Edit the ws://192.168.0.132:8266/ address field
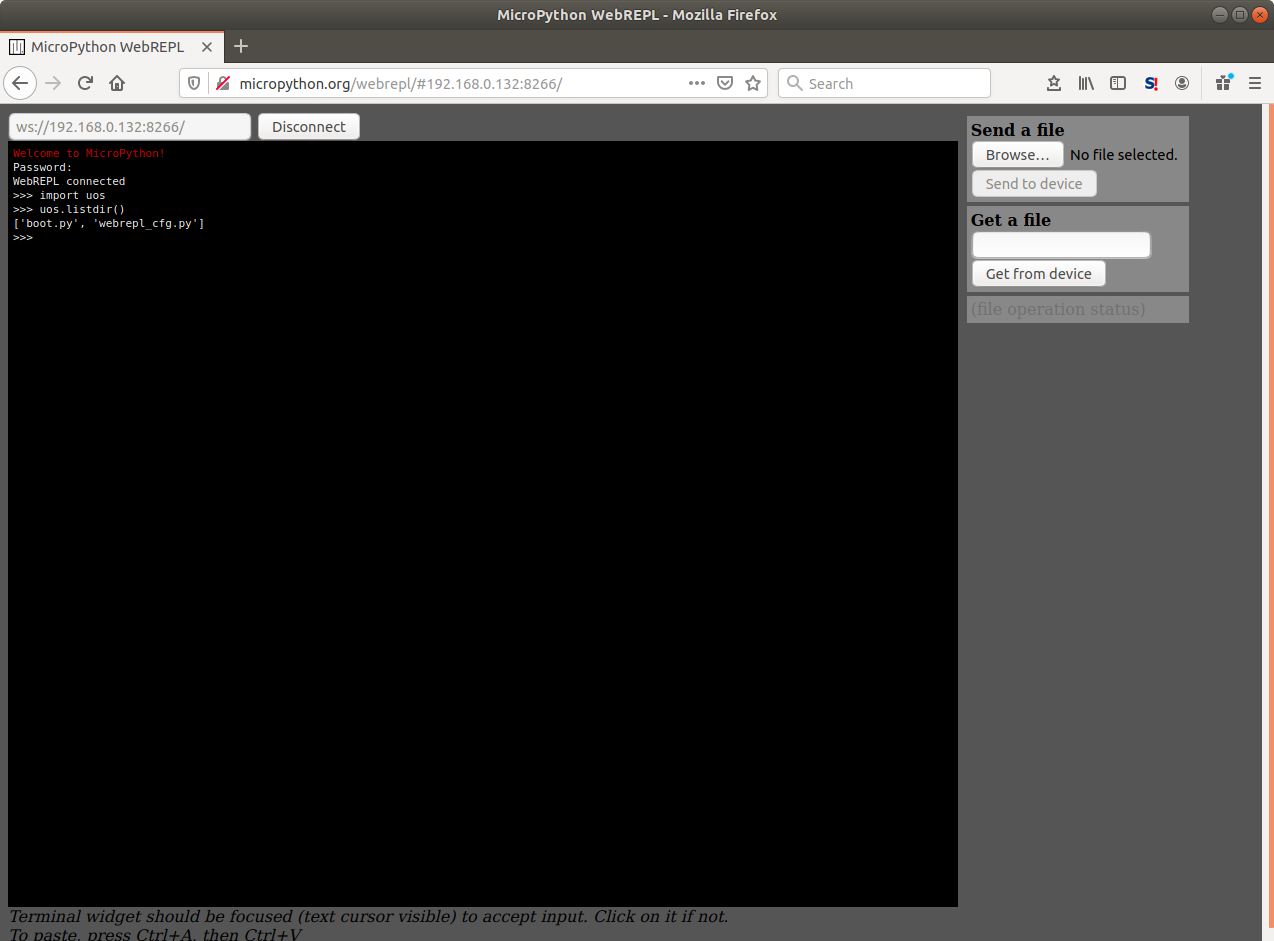The height and width of the screenshot is (941, 1274). tap(130, 126)
